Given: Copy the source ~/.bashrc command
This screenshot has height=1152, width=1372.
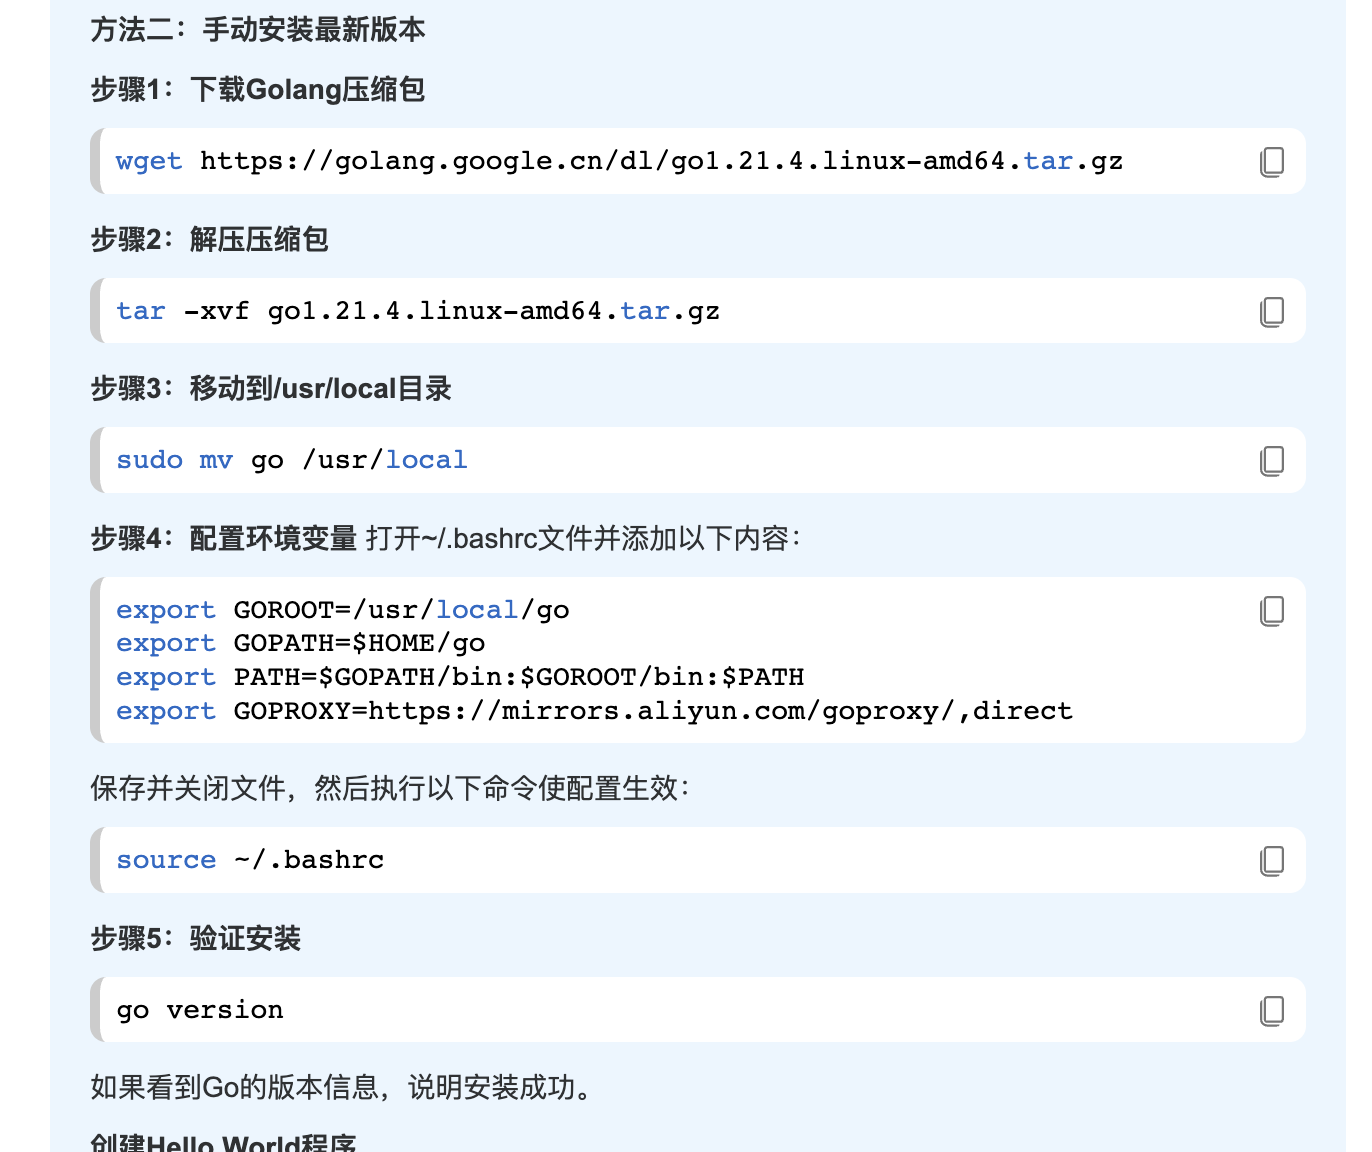Looking at the screenshot, I should 1271,860.
